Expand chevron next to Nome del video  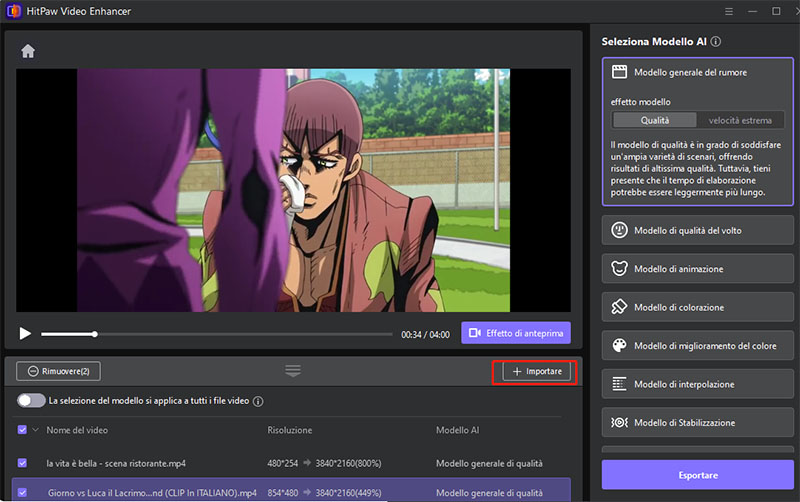click(x=37, y=430)
